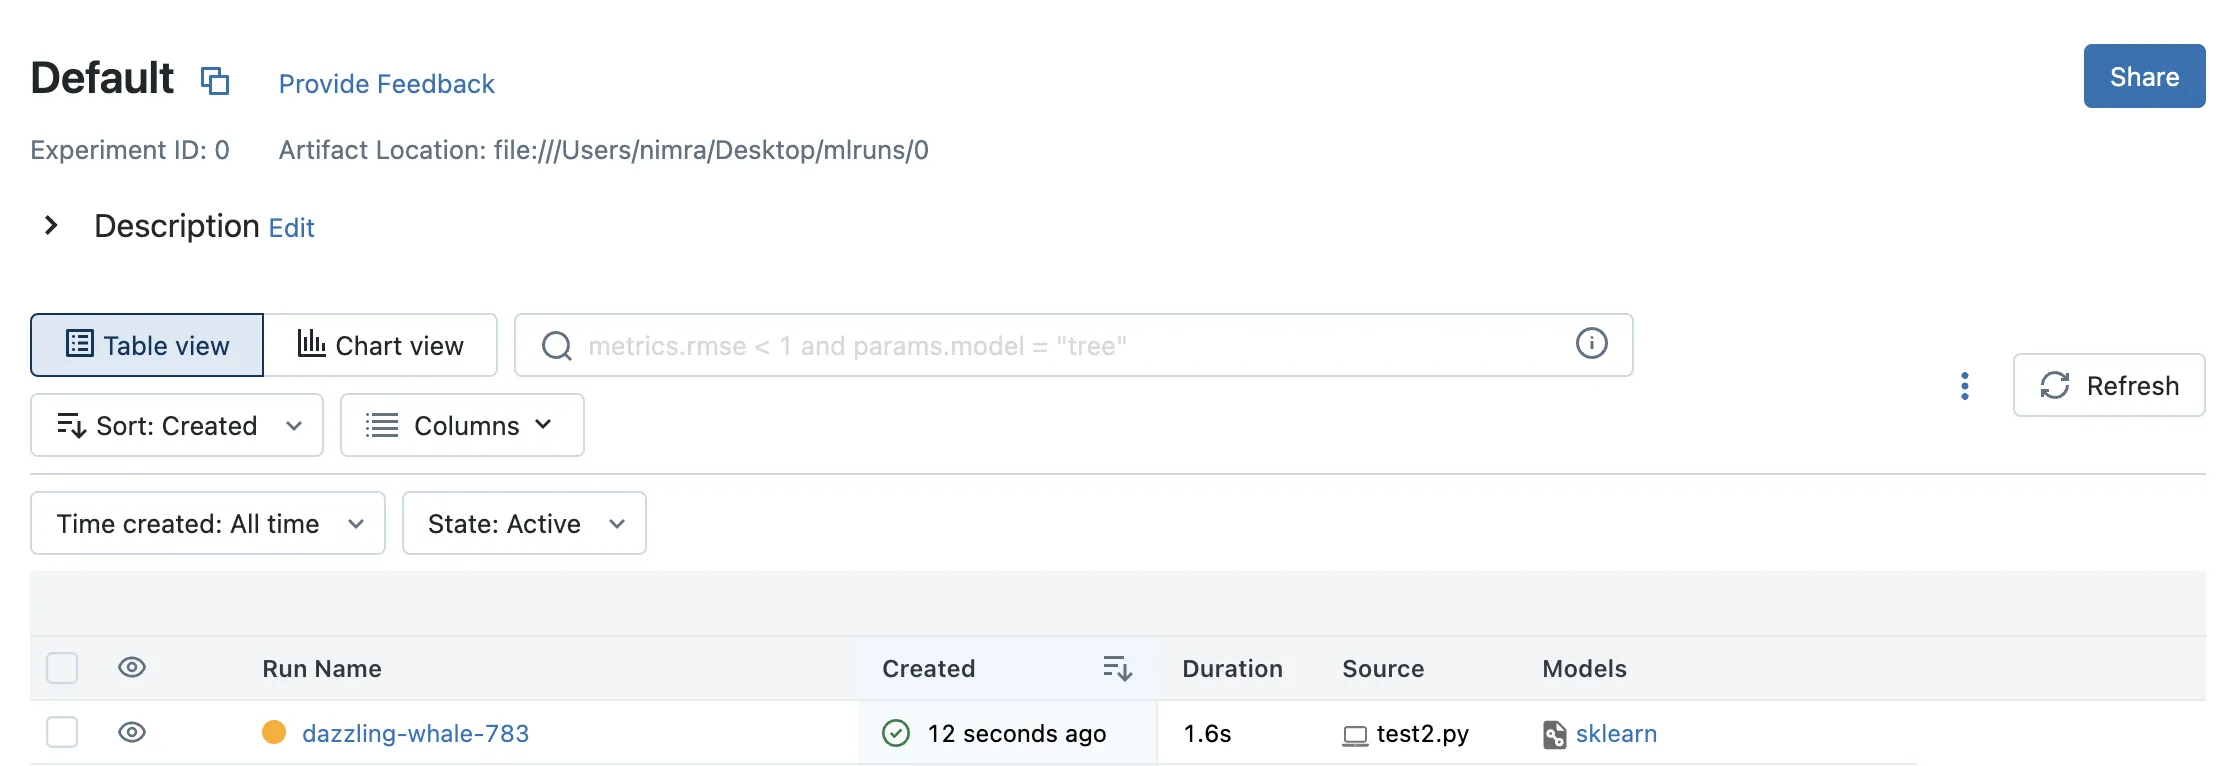
Task: Select the Table view tab
Action: tap(147, 346)
